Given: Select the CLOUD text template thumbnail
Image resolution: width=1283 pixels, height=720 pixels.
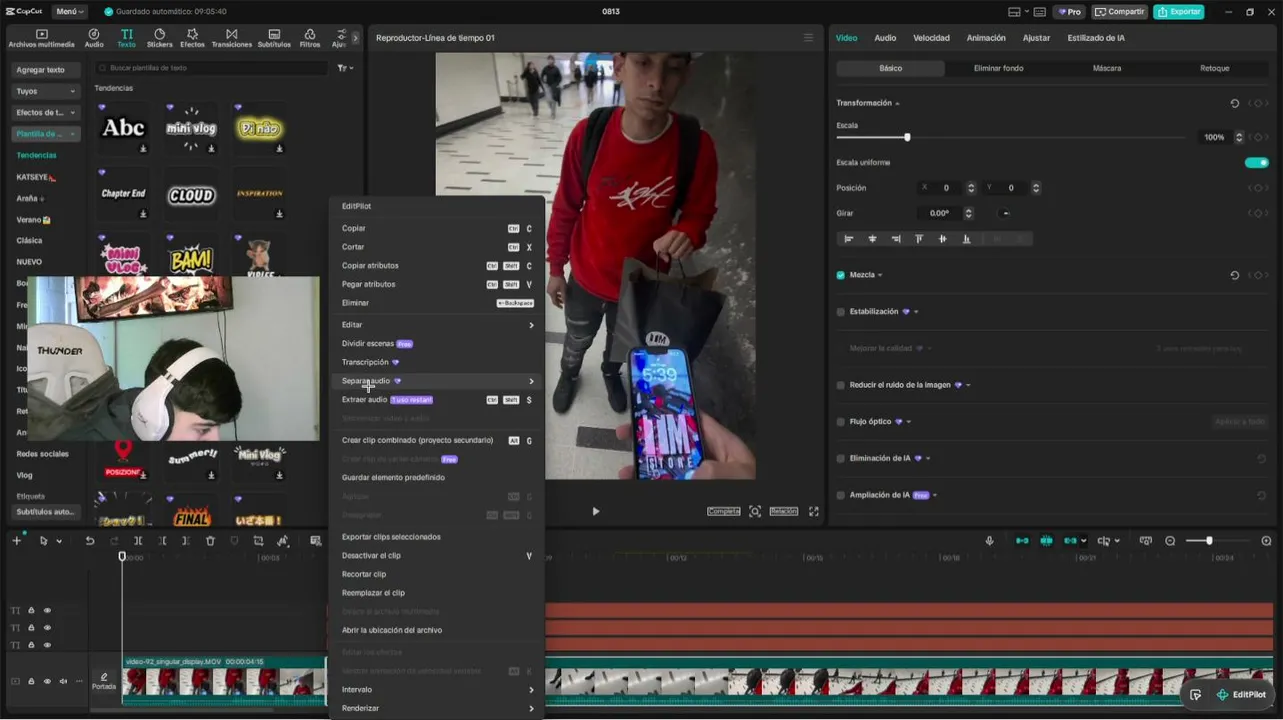Looking at the screenshot, I should click(191, 196).
